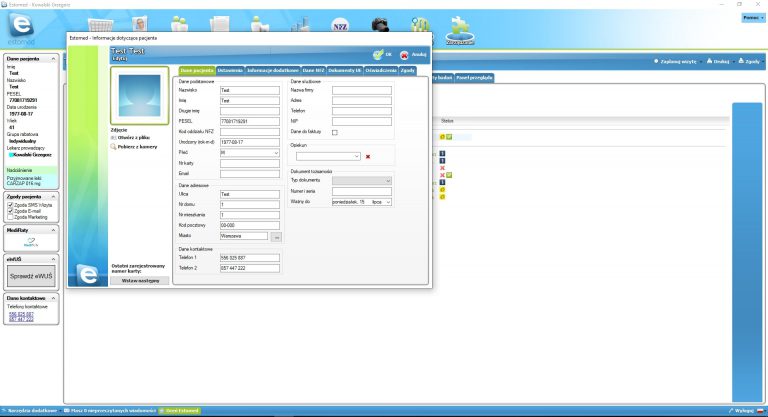
Task: Check the Zgoda Marketing checkbox
Action: click(11, 218)
